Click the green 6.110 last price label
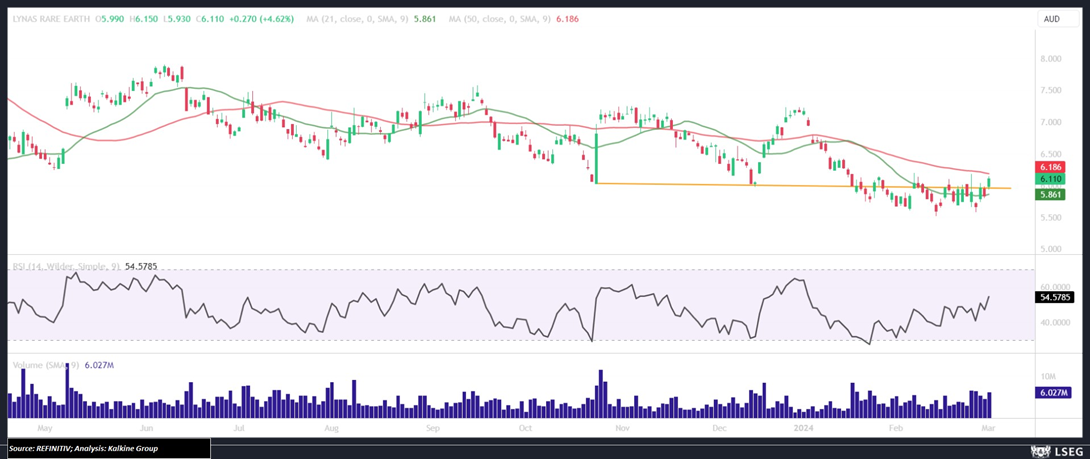 tap(1049, 179)
